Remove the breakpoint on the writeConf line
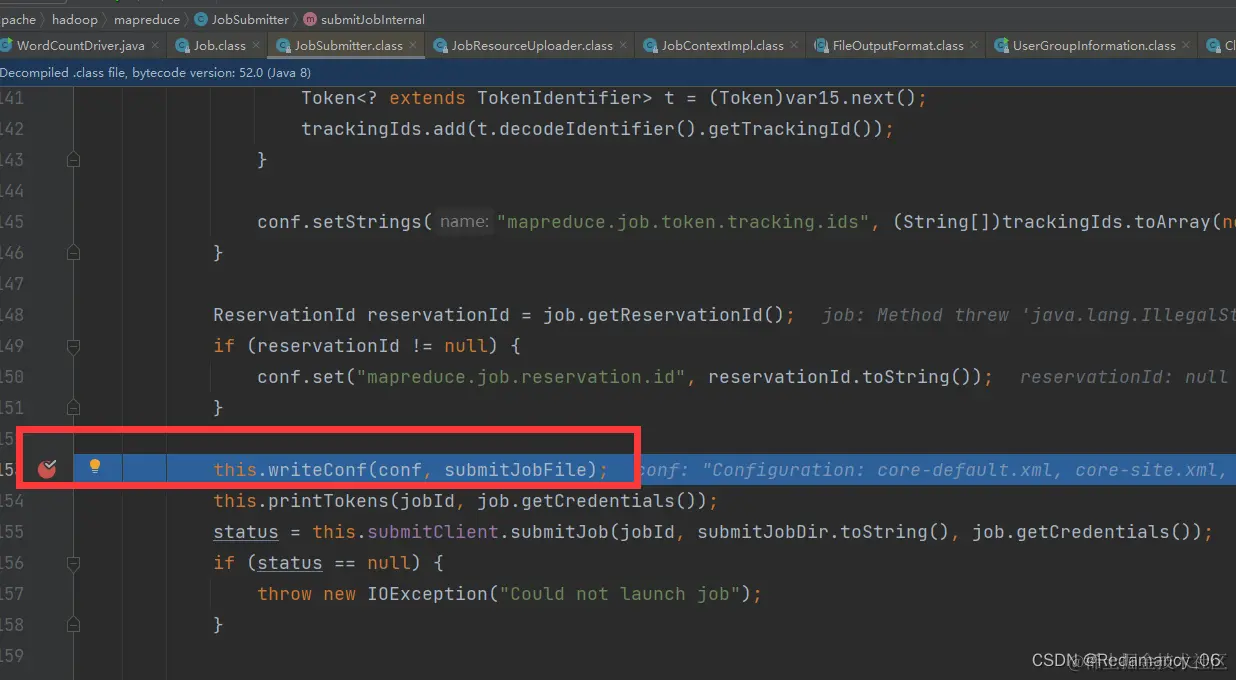This screenshot has width=1236, height=680. coord(47,468)
